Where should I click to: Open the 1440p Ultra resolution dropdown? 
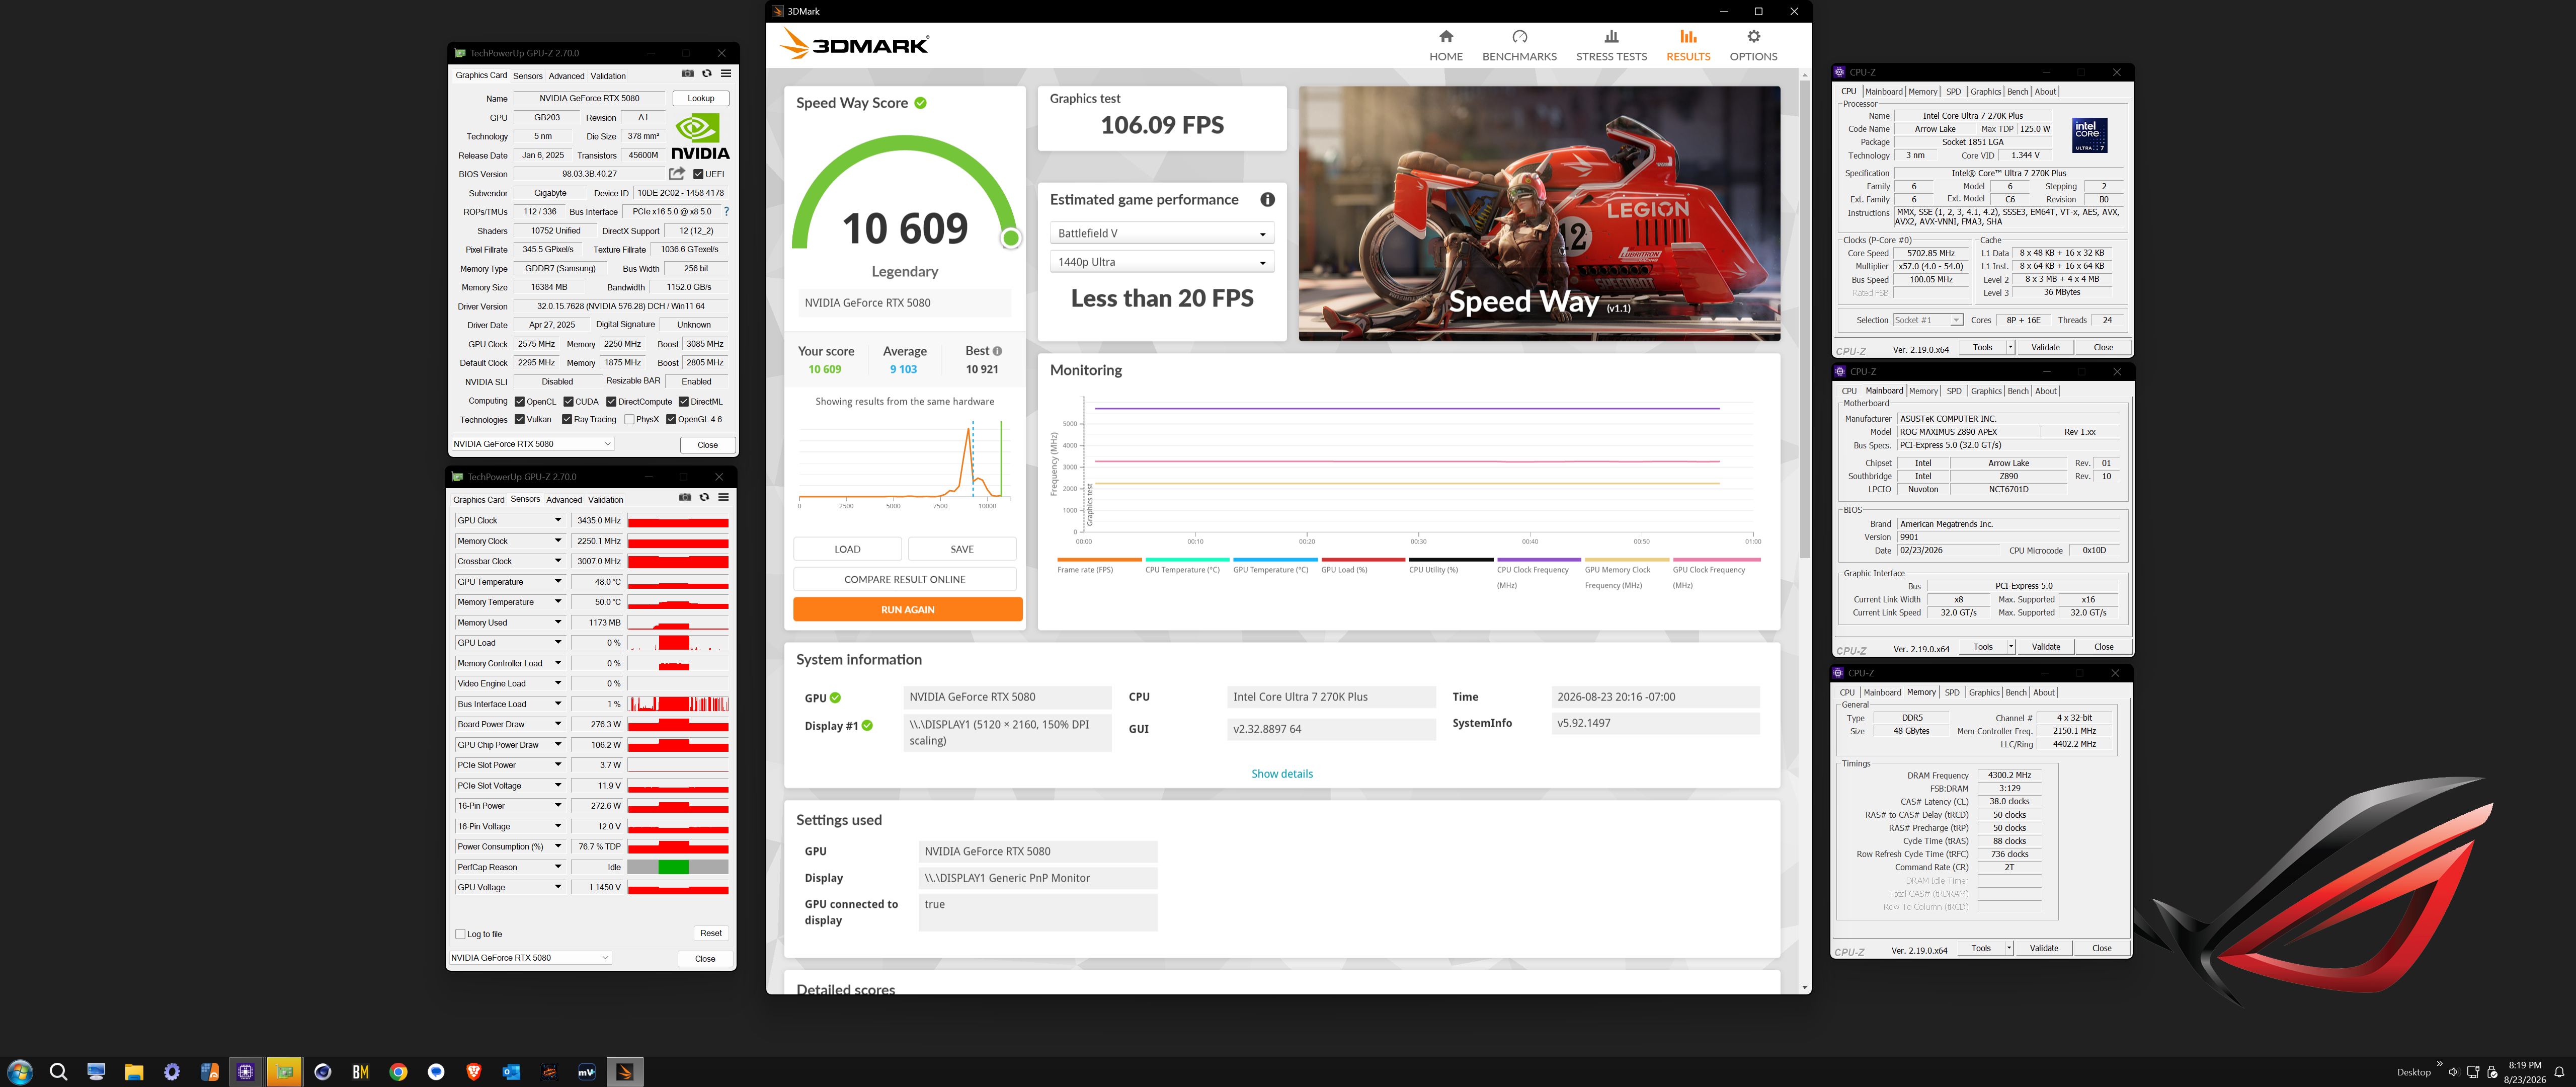(1161, 262)
